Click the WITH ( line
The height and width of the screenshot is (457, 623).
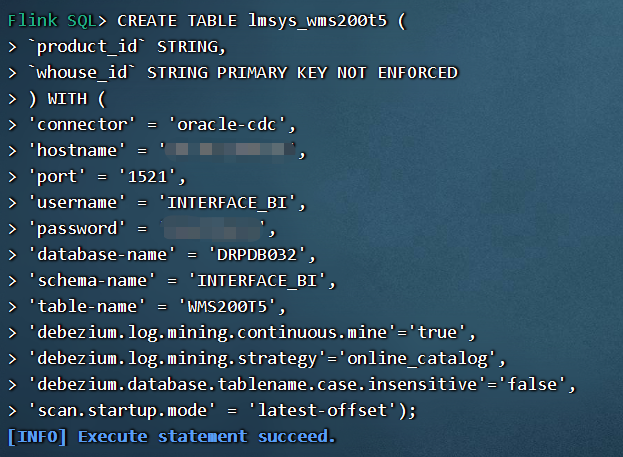pos(68,99)
